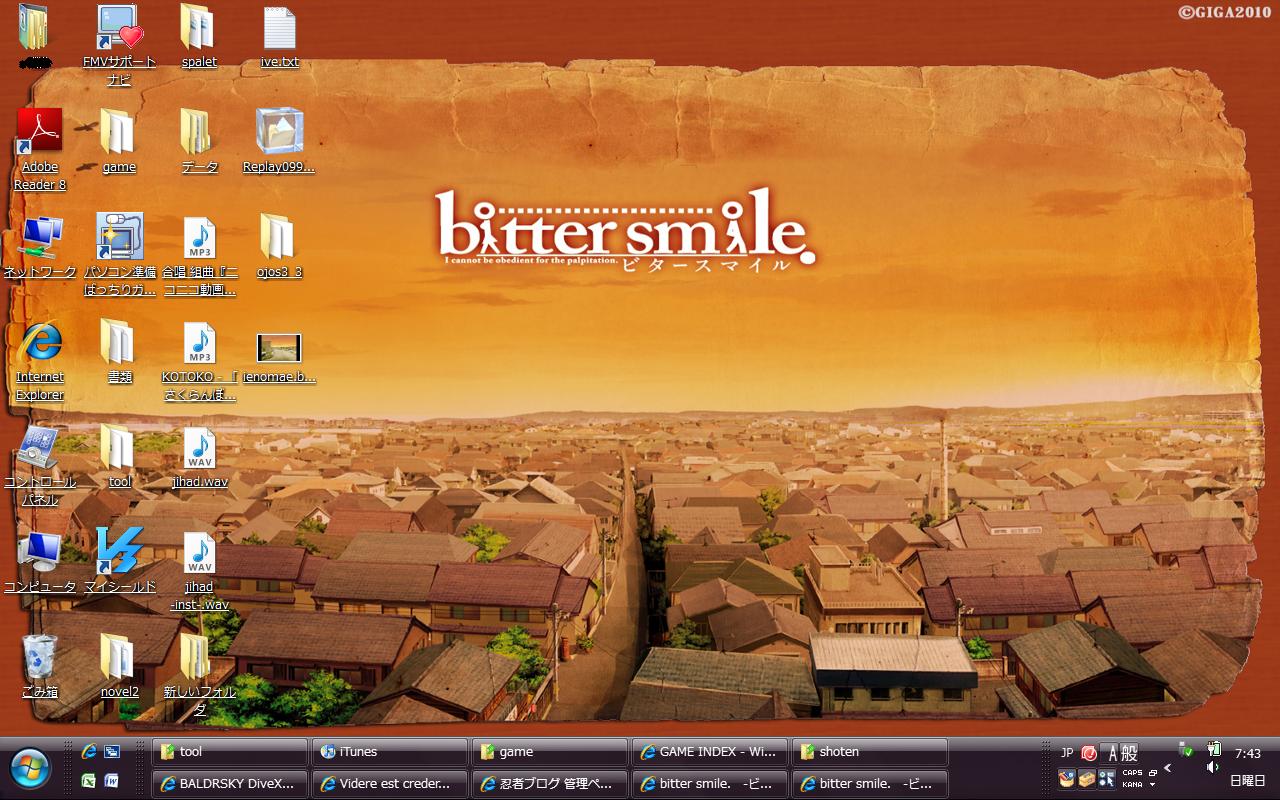This screenshot has width=1280, height=800.
Task: Open the novel2 folder
Action: pos(119,666)
